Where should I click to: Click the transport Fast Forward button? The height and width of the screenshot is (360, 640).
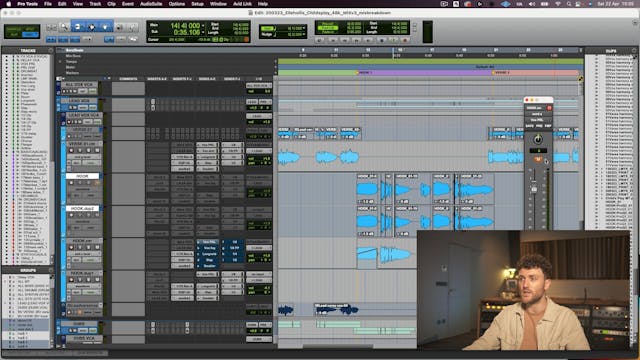pyautogui.click(x=356, y=40)
